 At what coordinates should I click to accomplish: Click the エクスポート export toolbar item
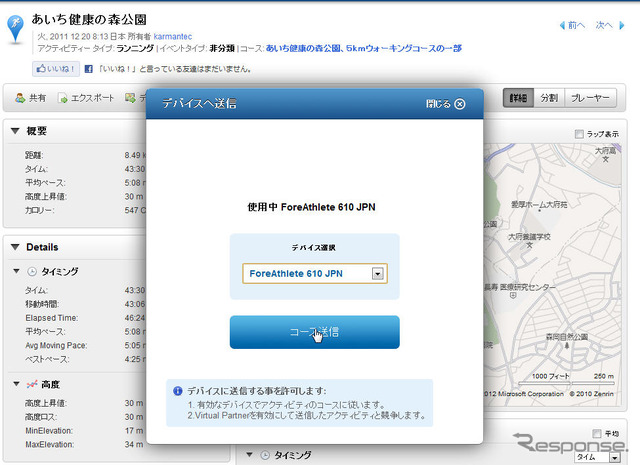(x=86, y=98)
